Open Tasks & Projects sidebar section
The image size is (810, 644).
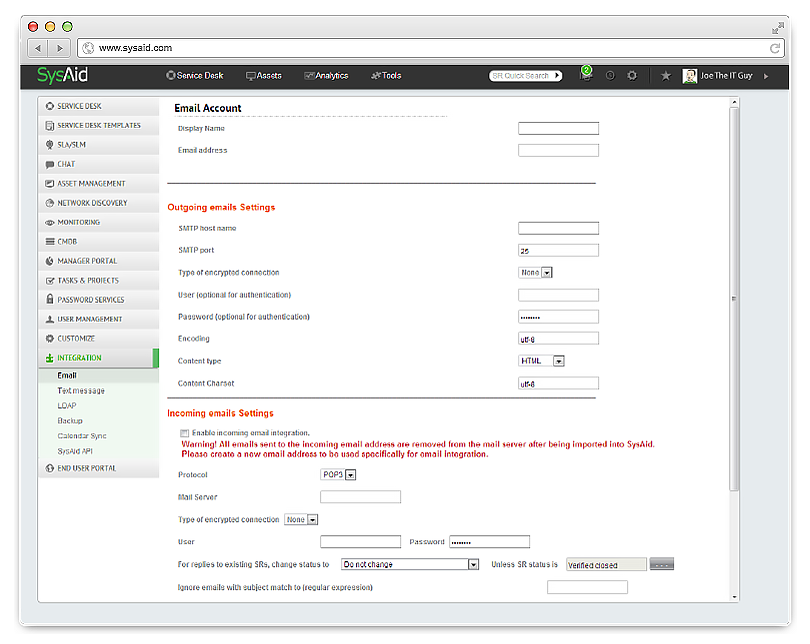pyautogui.click(x=99, y=280)
